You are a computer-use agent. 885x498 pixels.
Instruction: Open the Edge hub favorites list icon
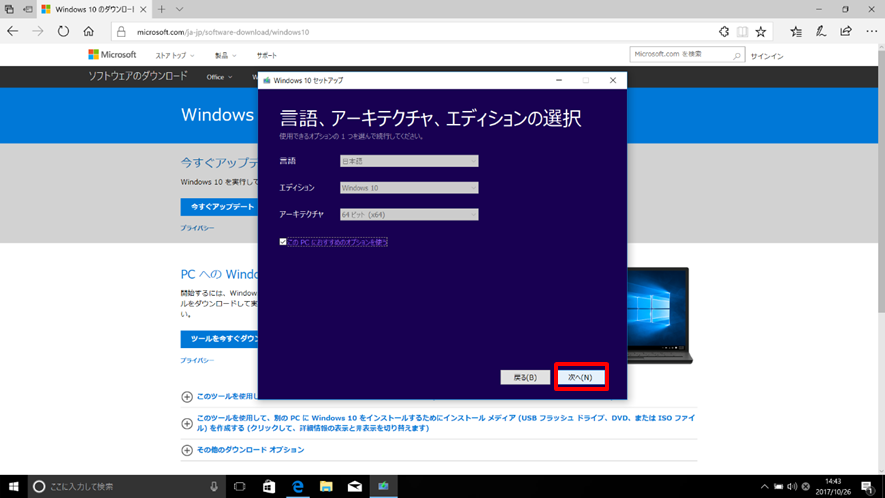[796, 32]
